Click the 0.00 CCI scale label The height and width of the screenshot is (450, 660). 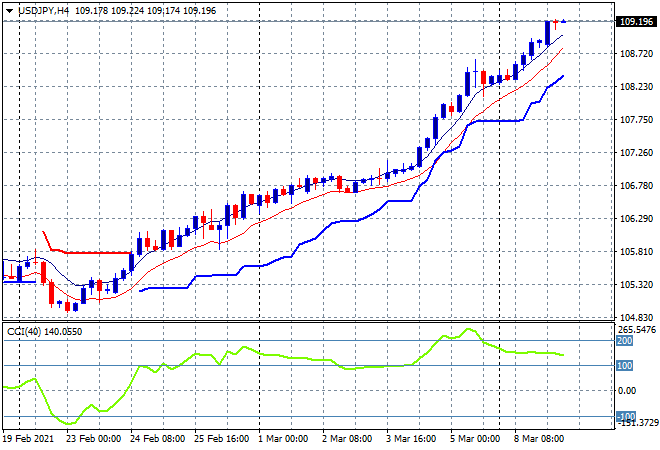tap(627, 391)
